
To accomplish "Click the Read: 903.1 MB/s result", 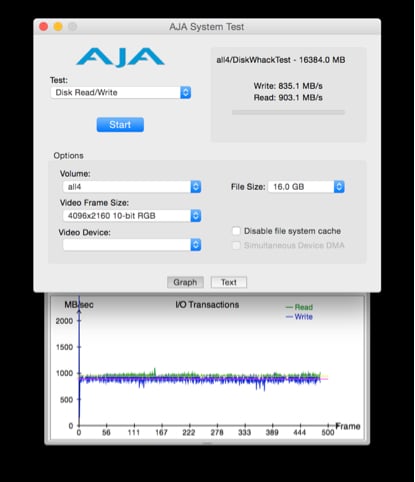I will [x=288, y=98].
